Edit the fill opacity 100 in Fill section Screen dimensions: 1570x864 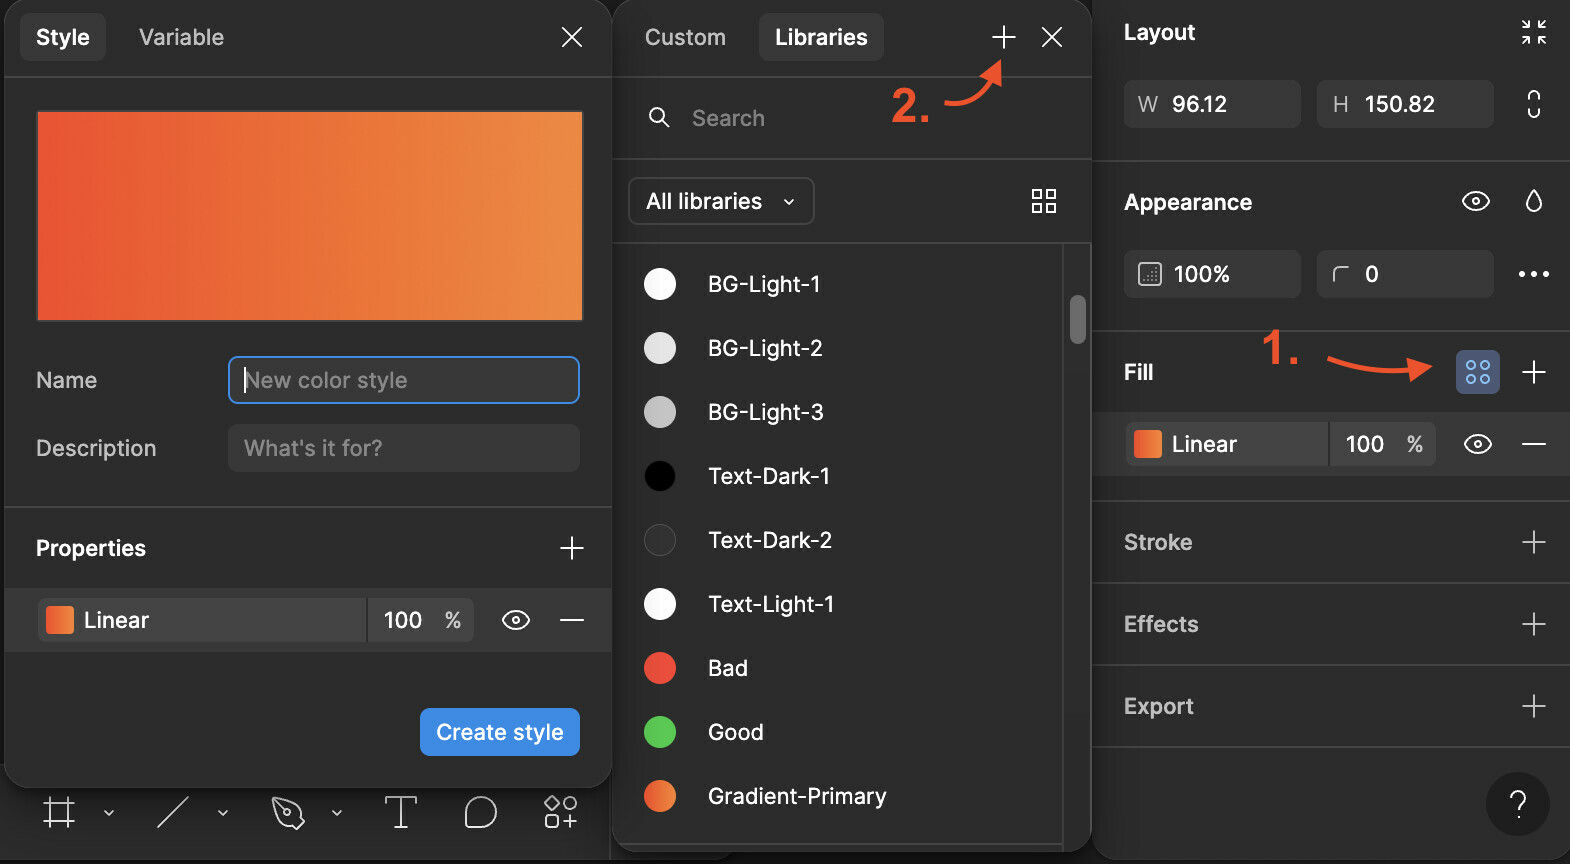click(x=1364, y=444)
